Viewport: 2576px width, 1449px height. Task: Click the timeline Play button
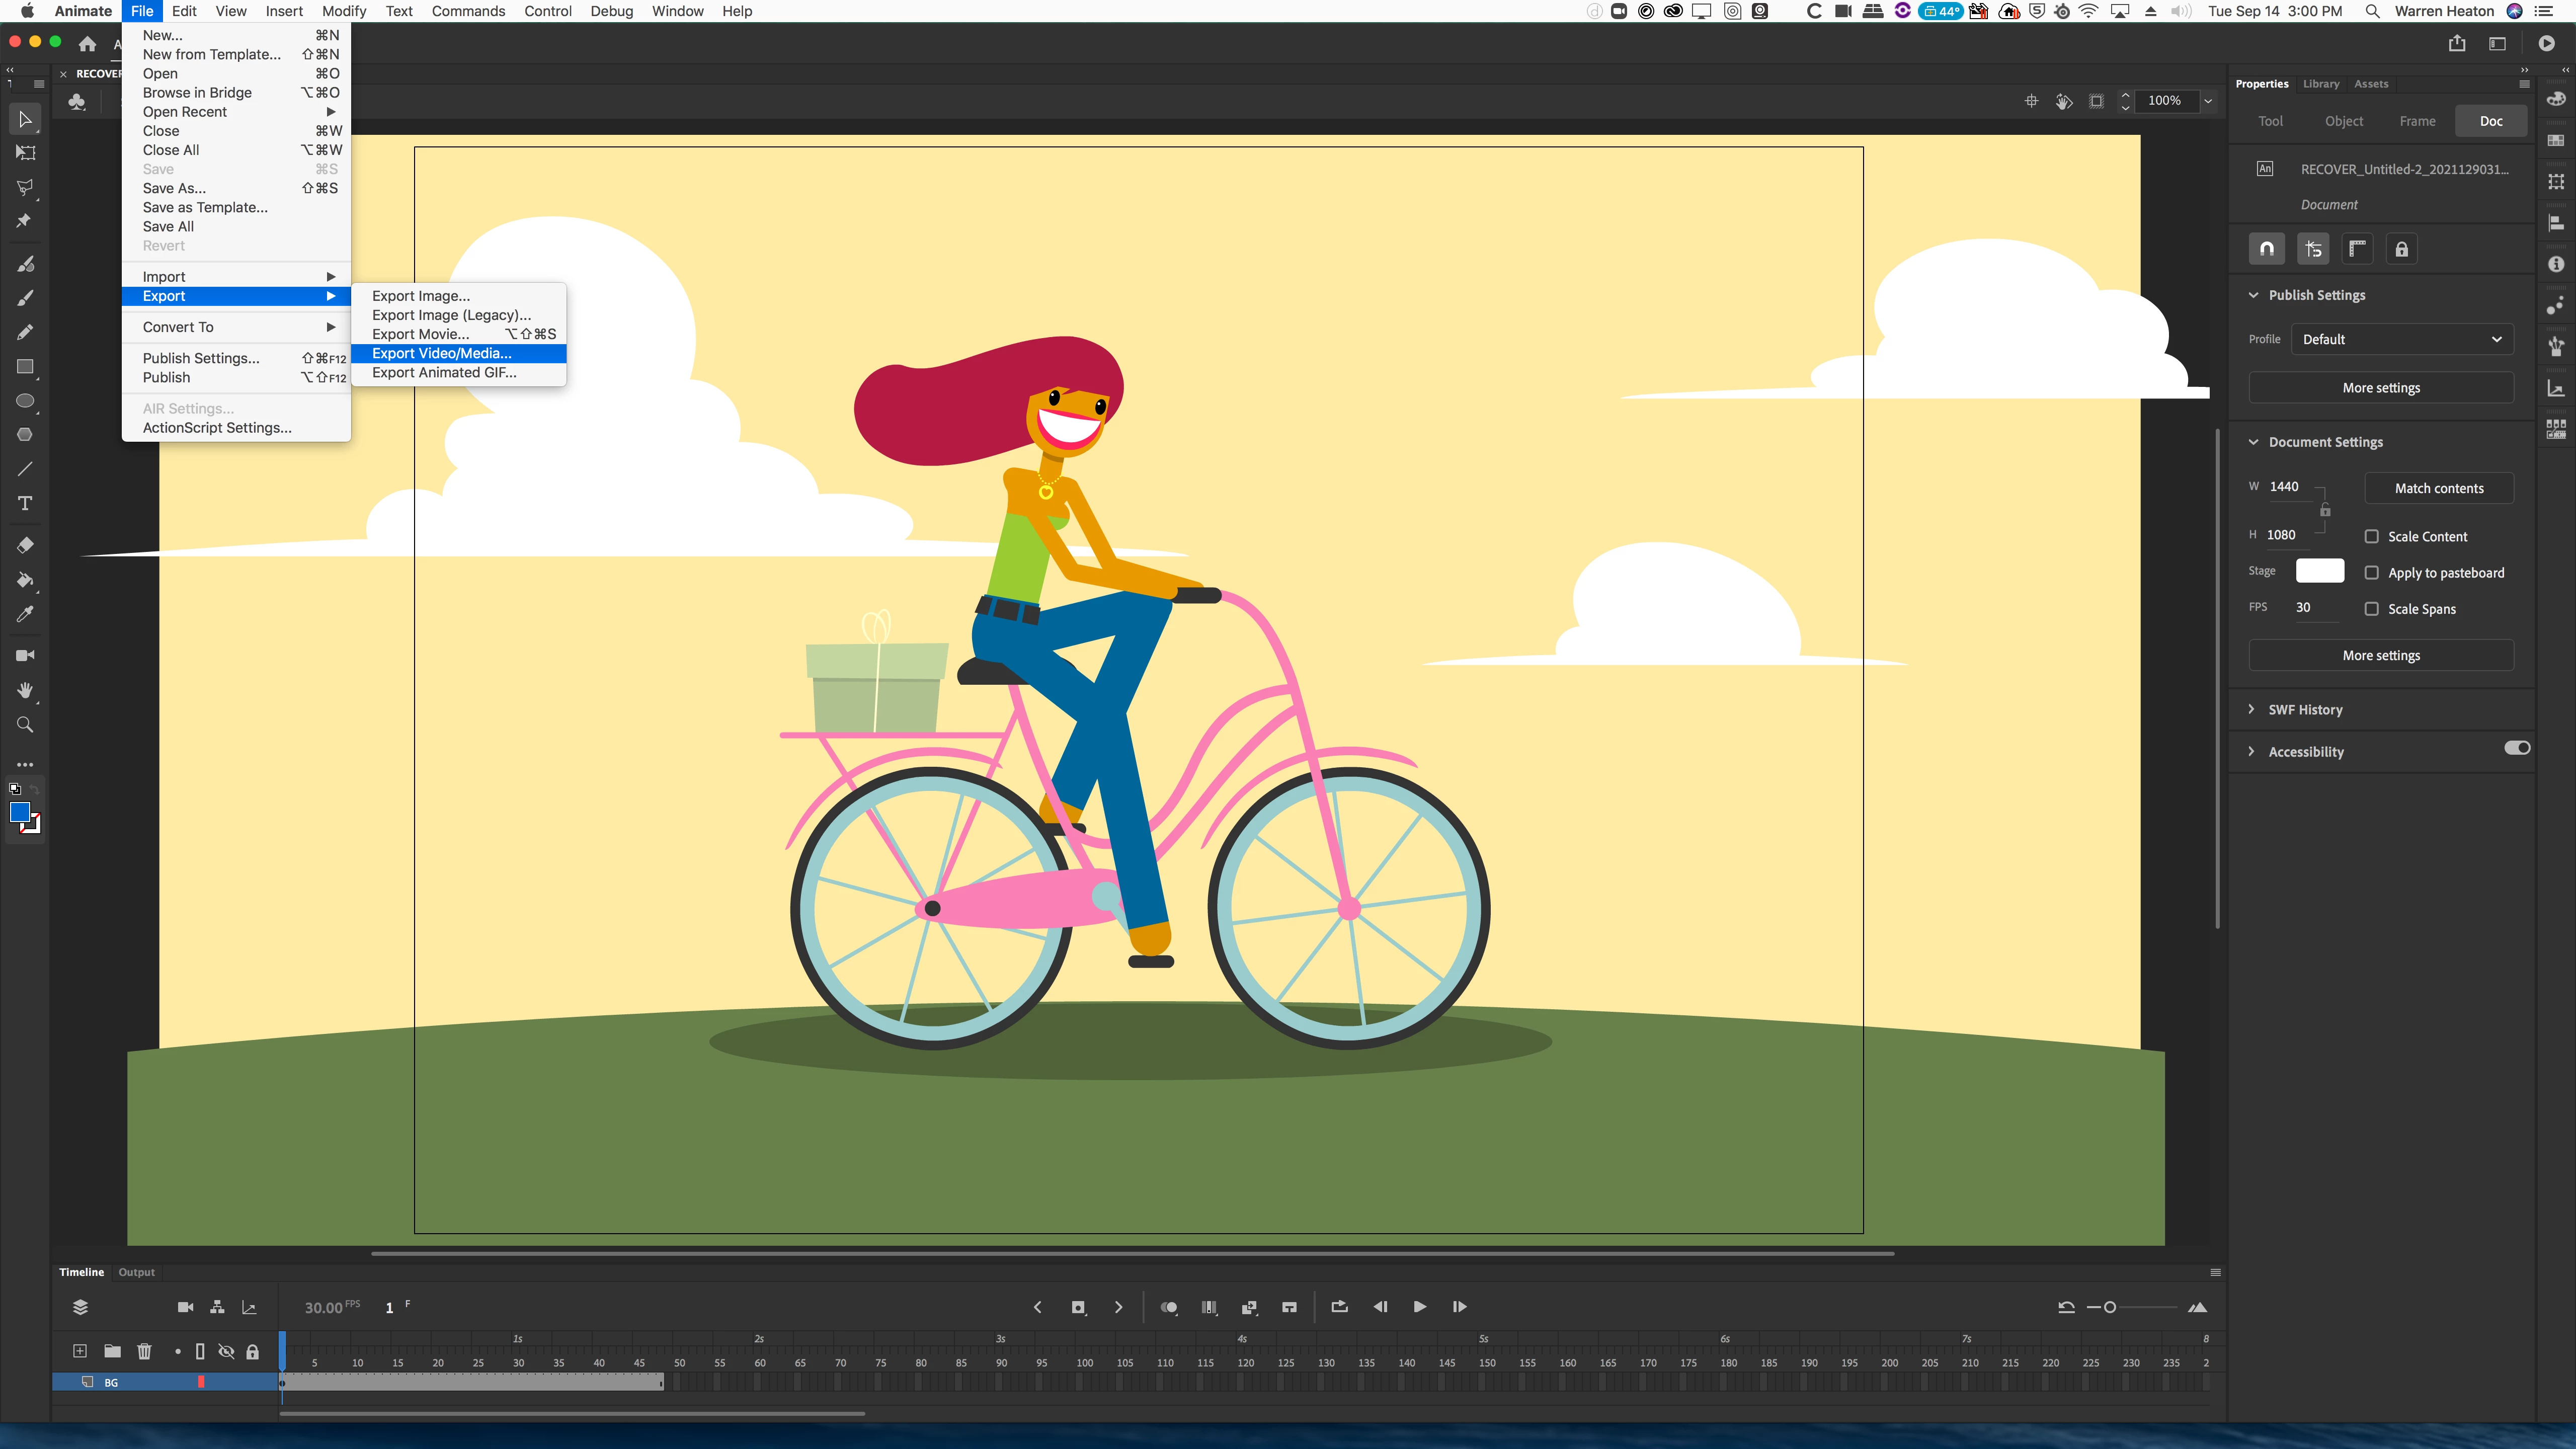pyautogui.click(x=1419, y=1307)
